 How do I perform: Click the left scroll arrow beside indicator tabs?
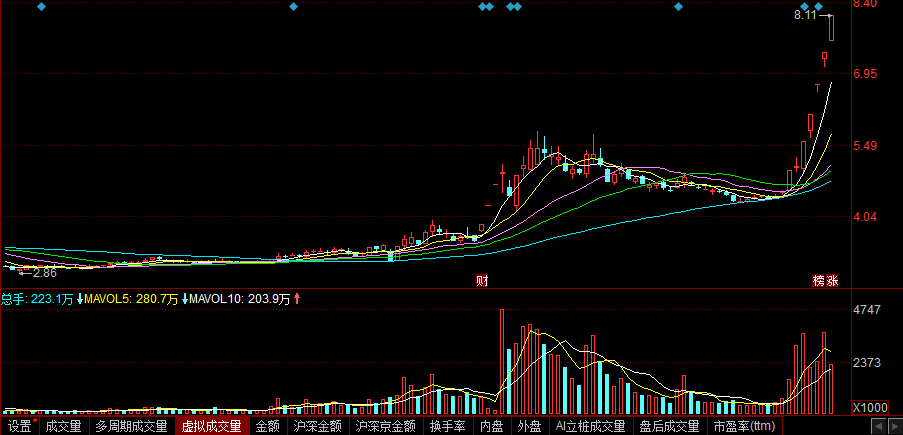pyautogui.click(x=879, y=427)
